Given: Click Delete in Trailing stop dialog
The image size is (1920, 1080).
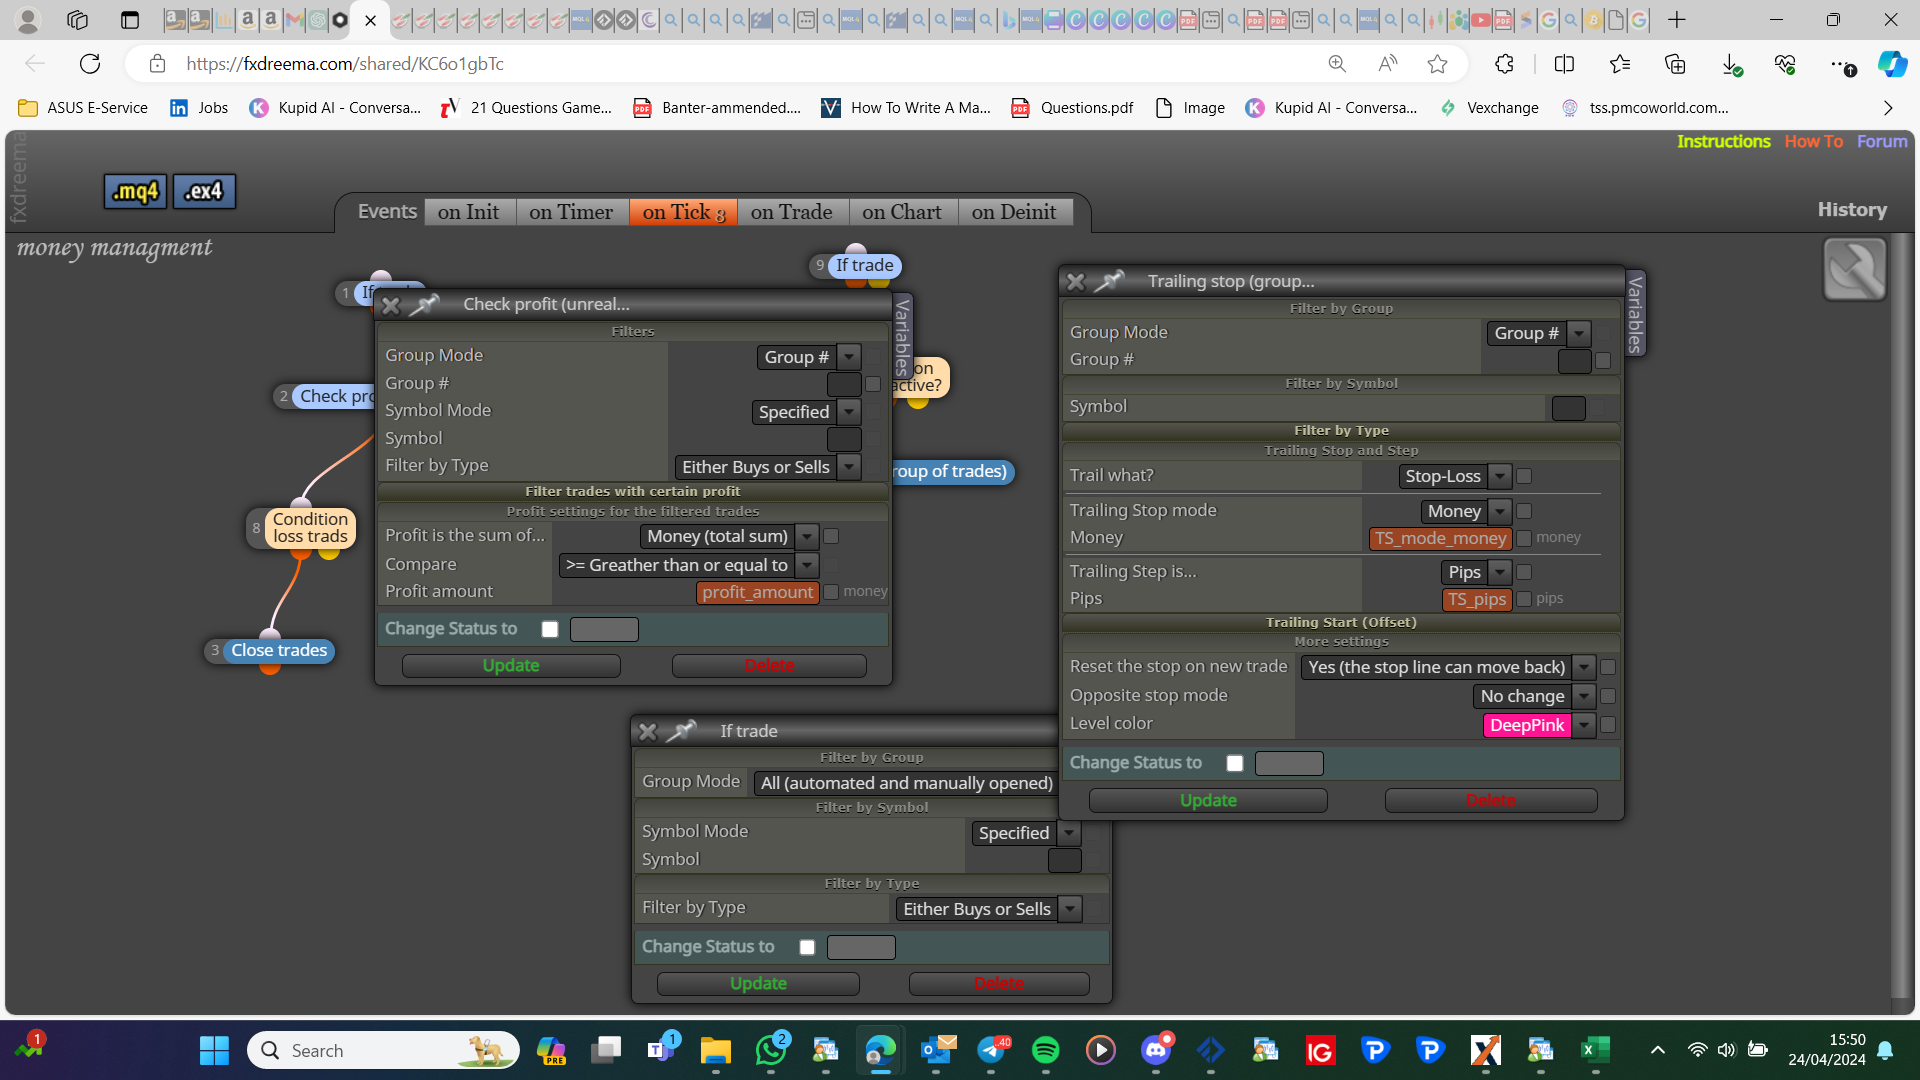Looking at the screenshot, I should (x=1491, y=801).
